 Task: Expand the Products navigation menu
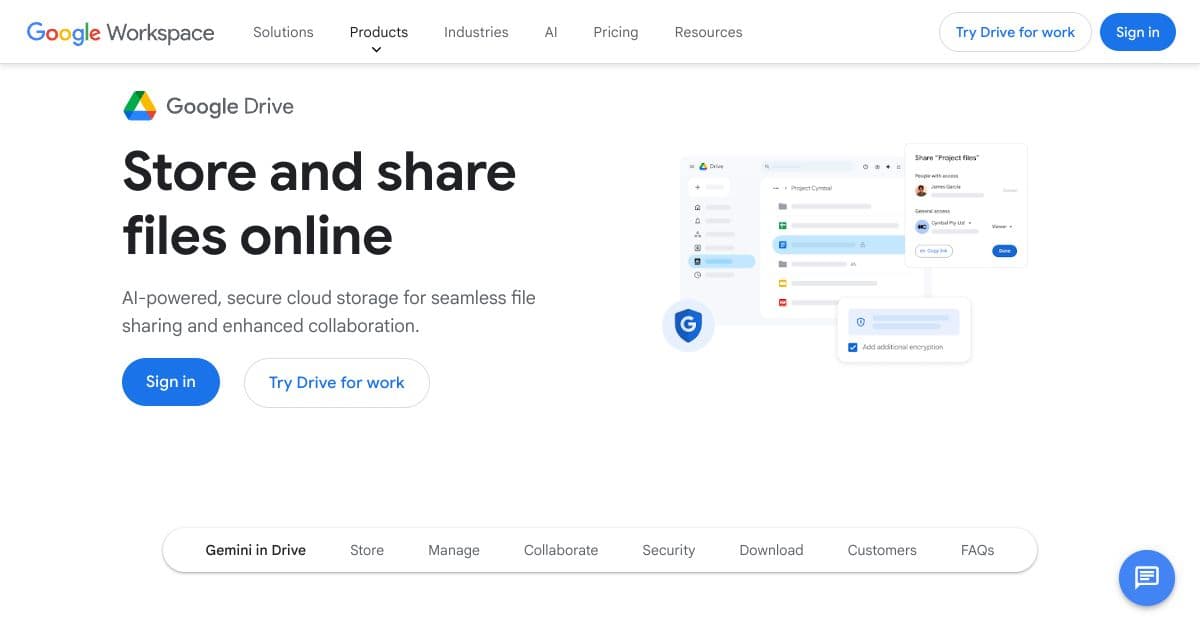point(378,32)
